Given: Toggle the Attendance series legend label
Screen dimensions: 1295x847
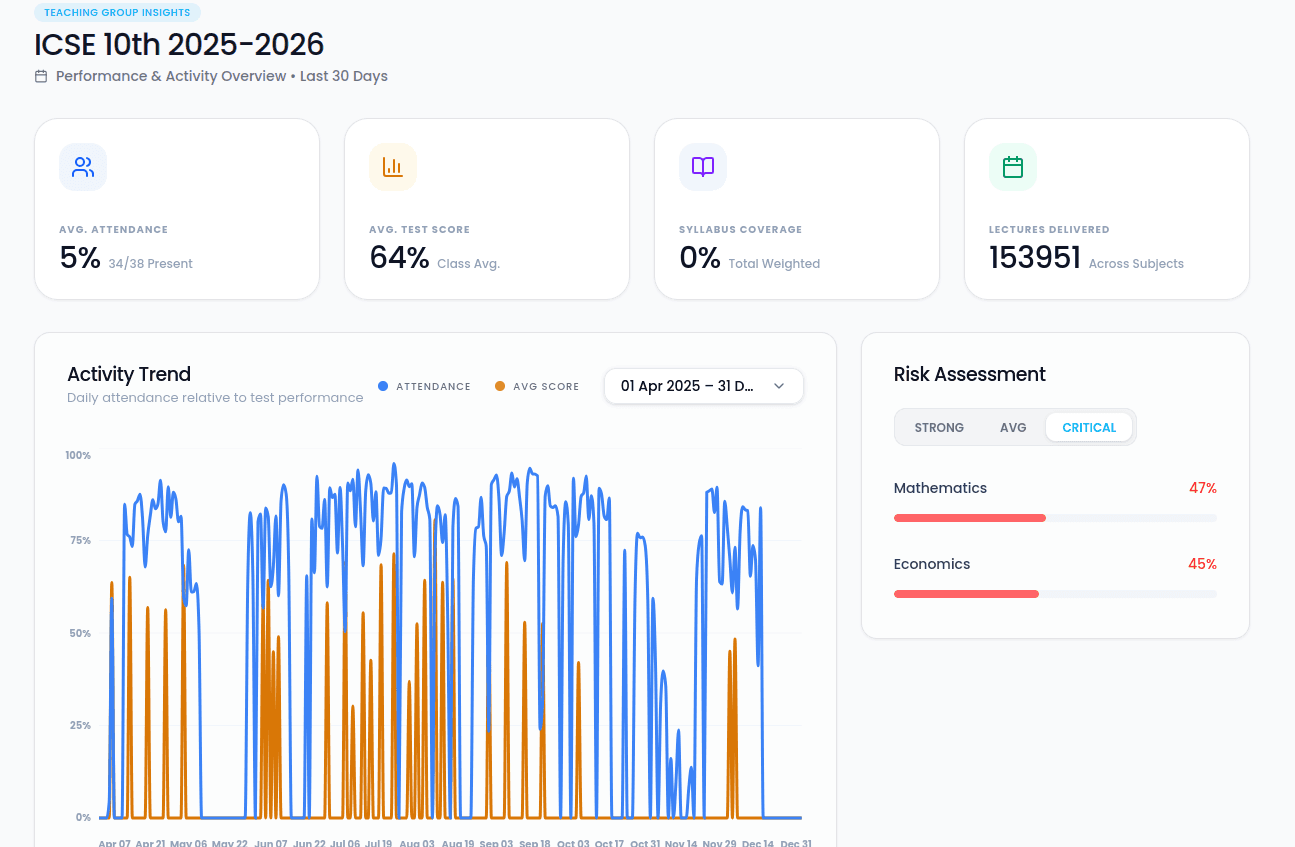Looking at the screenshot, I should coord(433,386).
